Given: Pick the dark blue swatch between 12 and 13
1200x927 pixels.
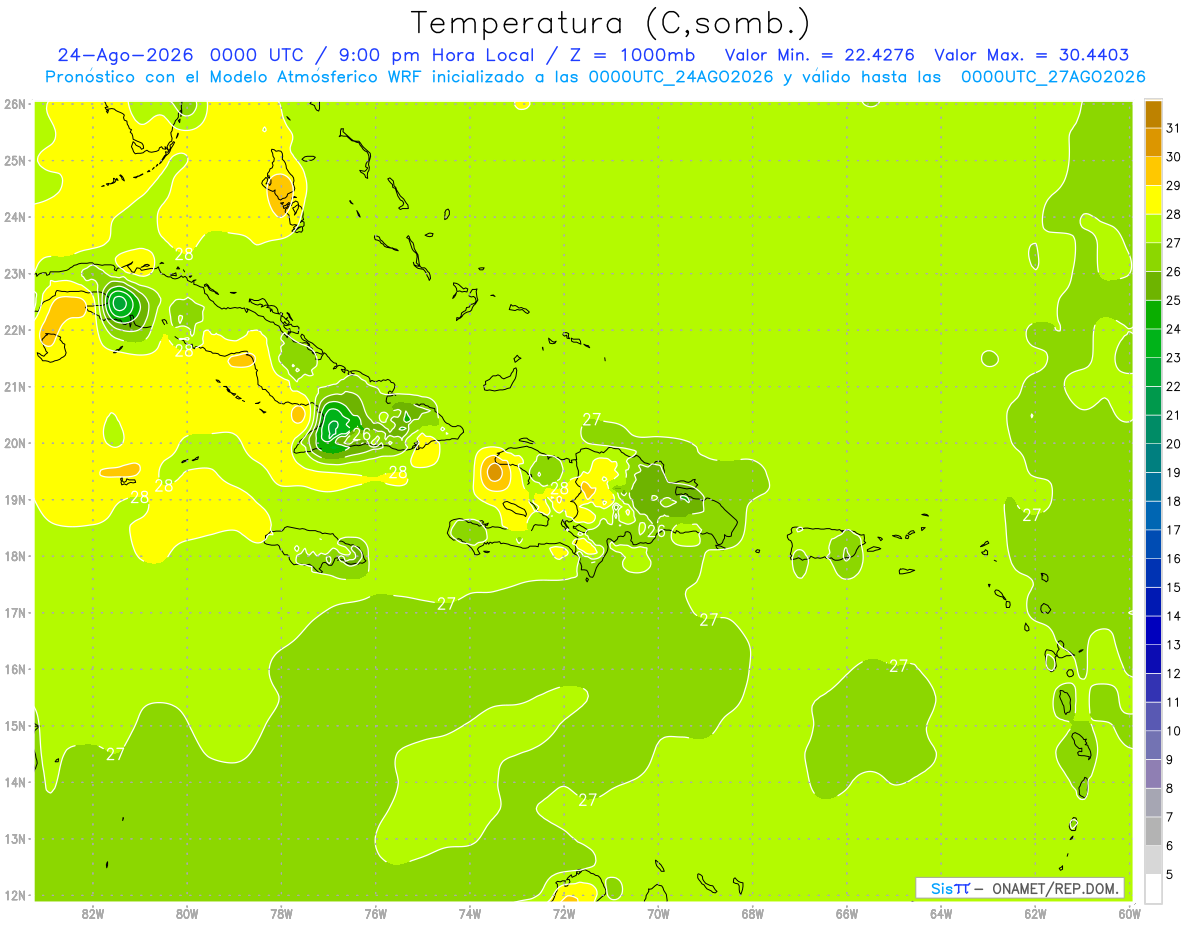Looking at the screenshot, I should (1153, 659).
